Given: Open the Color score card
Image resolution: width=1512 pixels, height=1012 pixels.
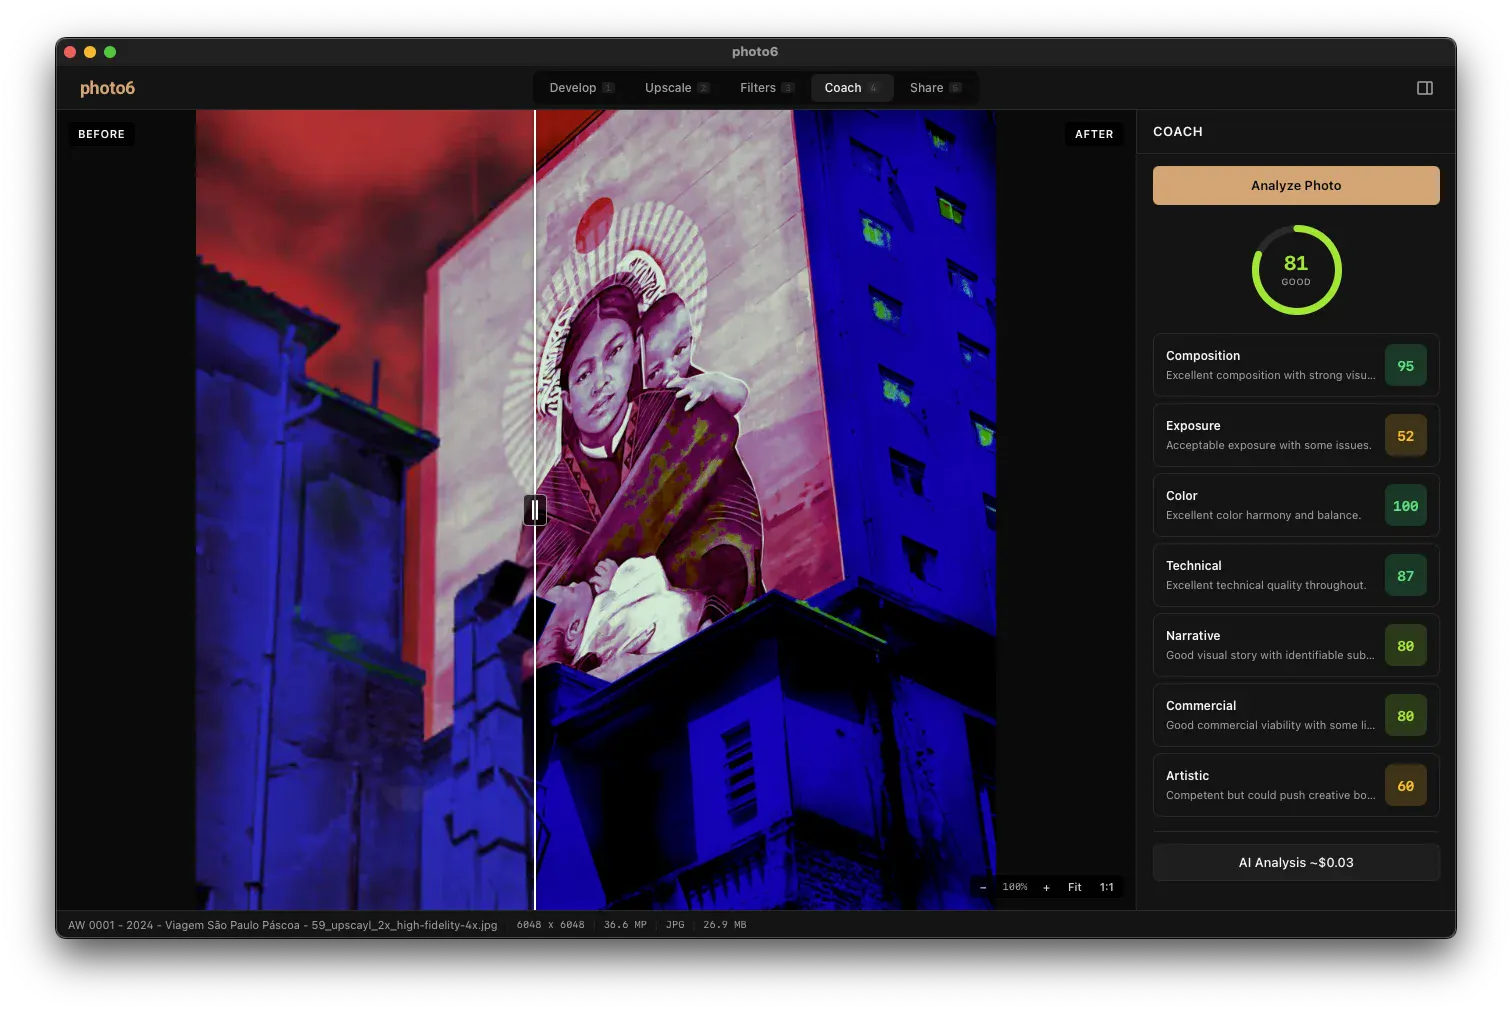Looking at the screenshot, I should point(1296,505).
